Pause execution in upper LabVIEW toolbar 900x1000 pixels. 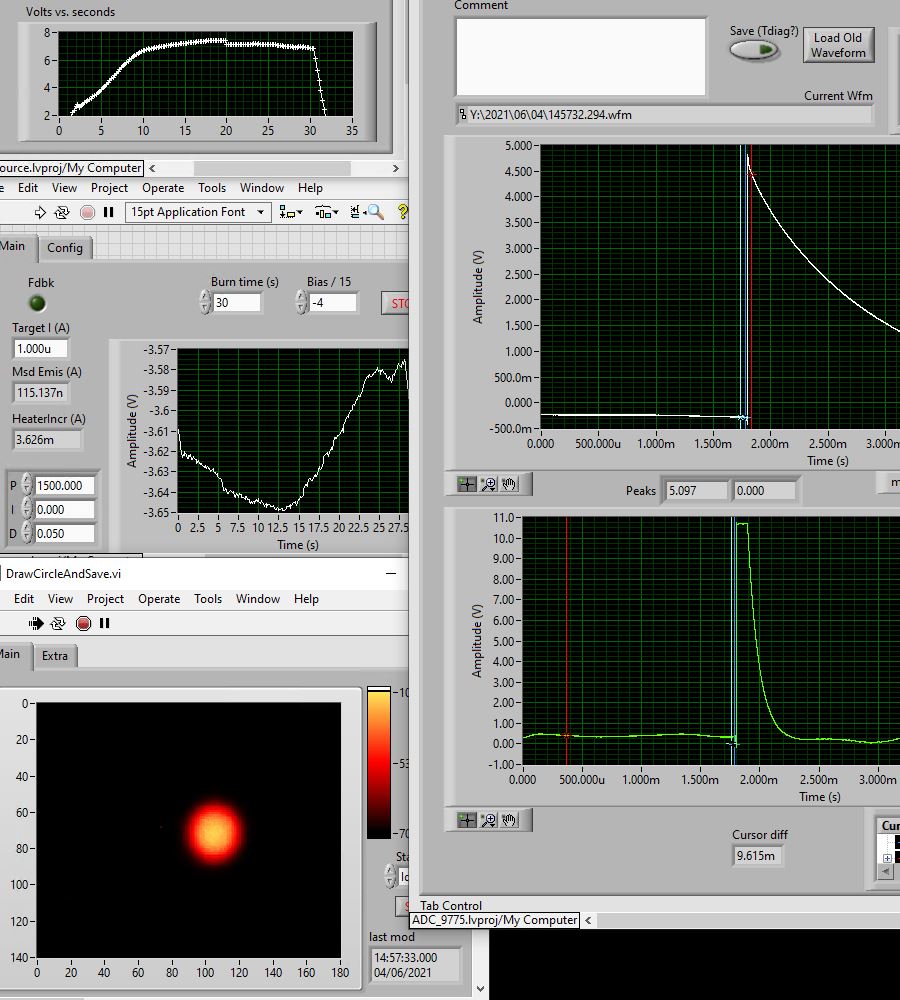pos(108,212)
